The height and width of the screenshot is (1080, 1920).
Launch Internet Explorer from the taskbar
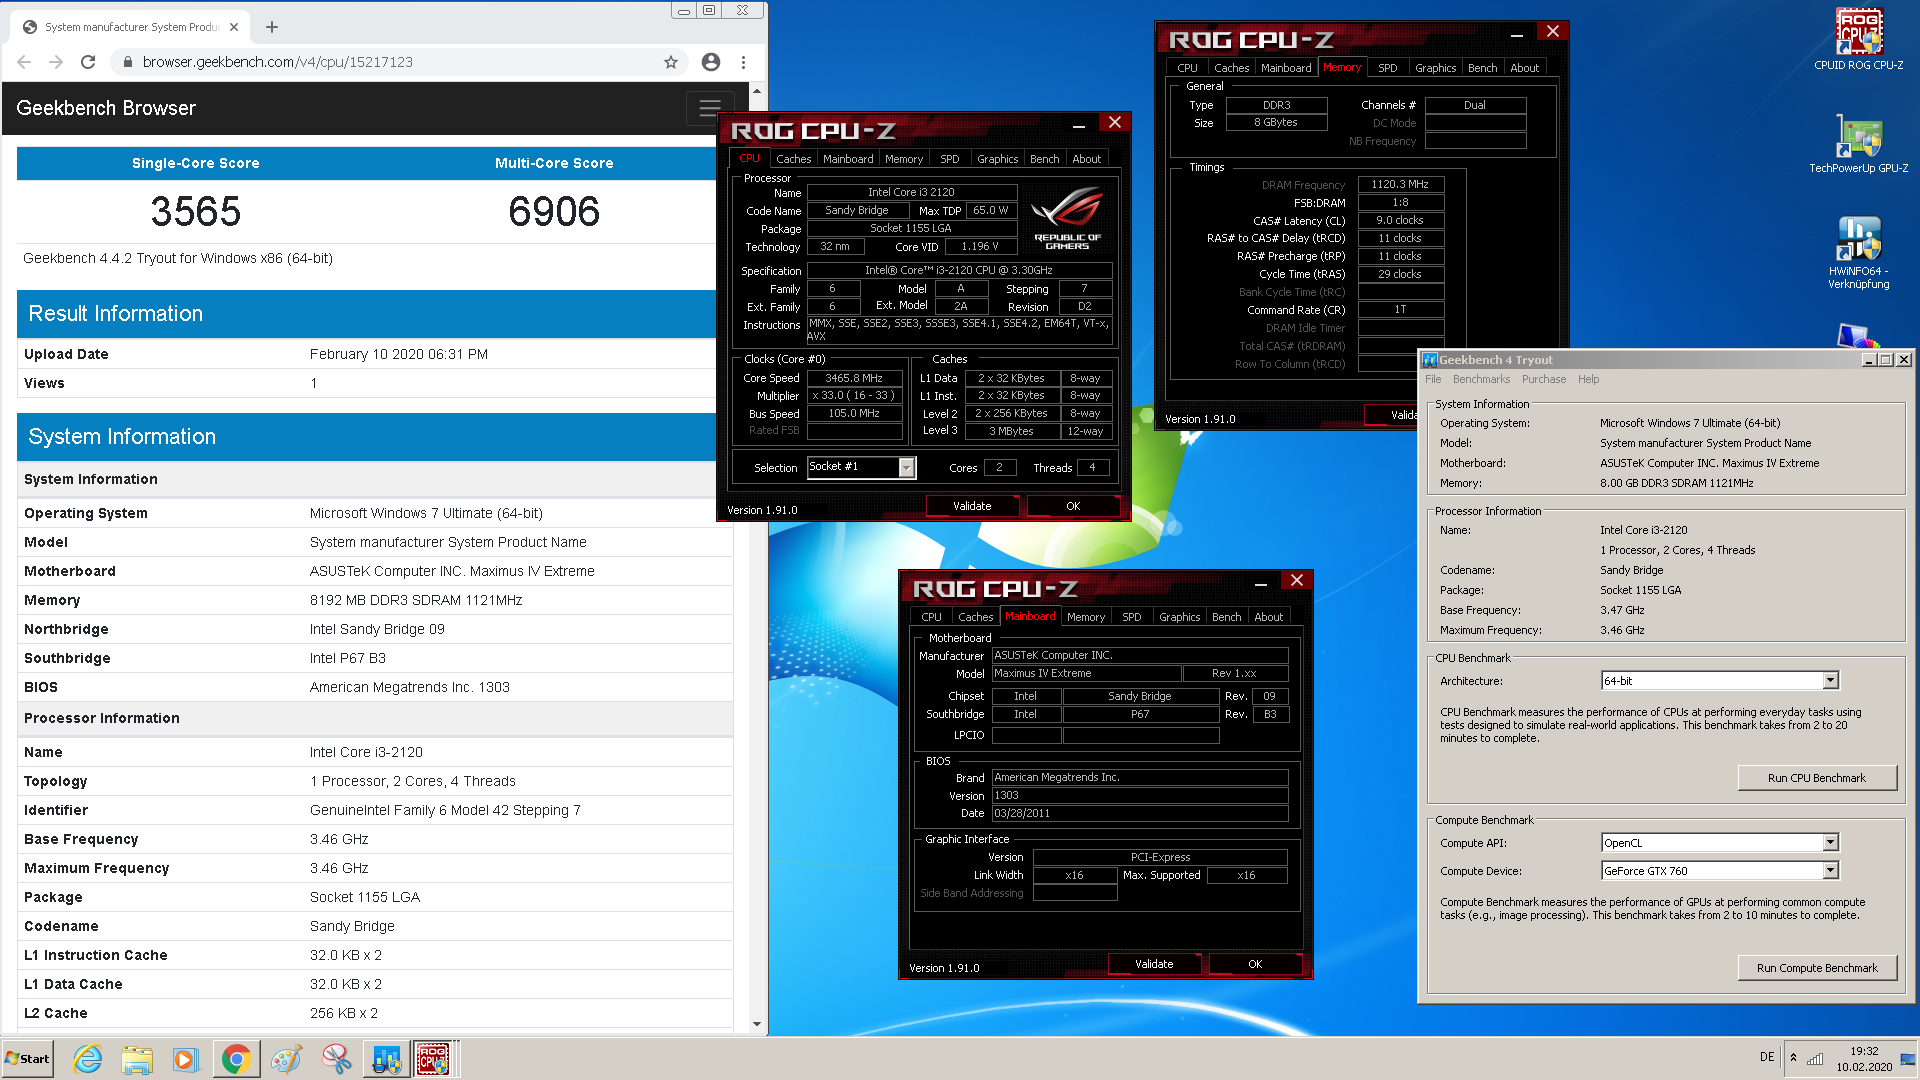[x=88, y=1059]
